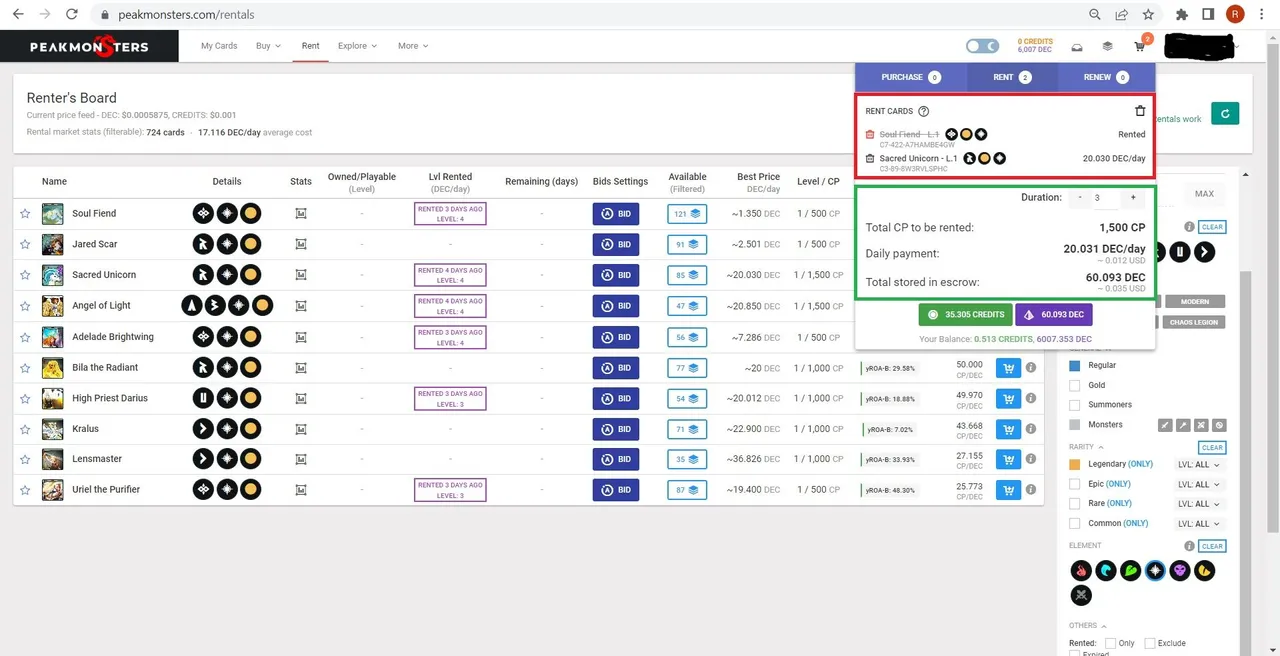The image size is (1280, 656).
Task: Enable the Gold foil checkbox
Action: 1075,385
